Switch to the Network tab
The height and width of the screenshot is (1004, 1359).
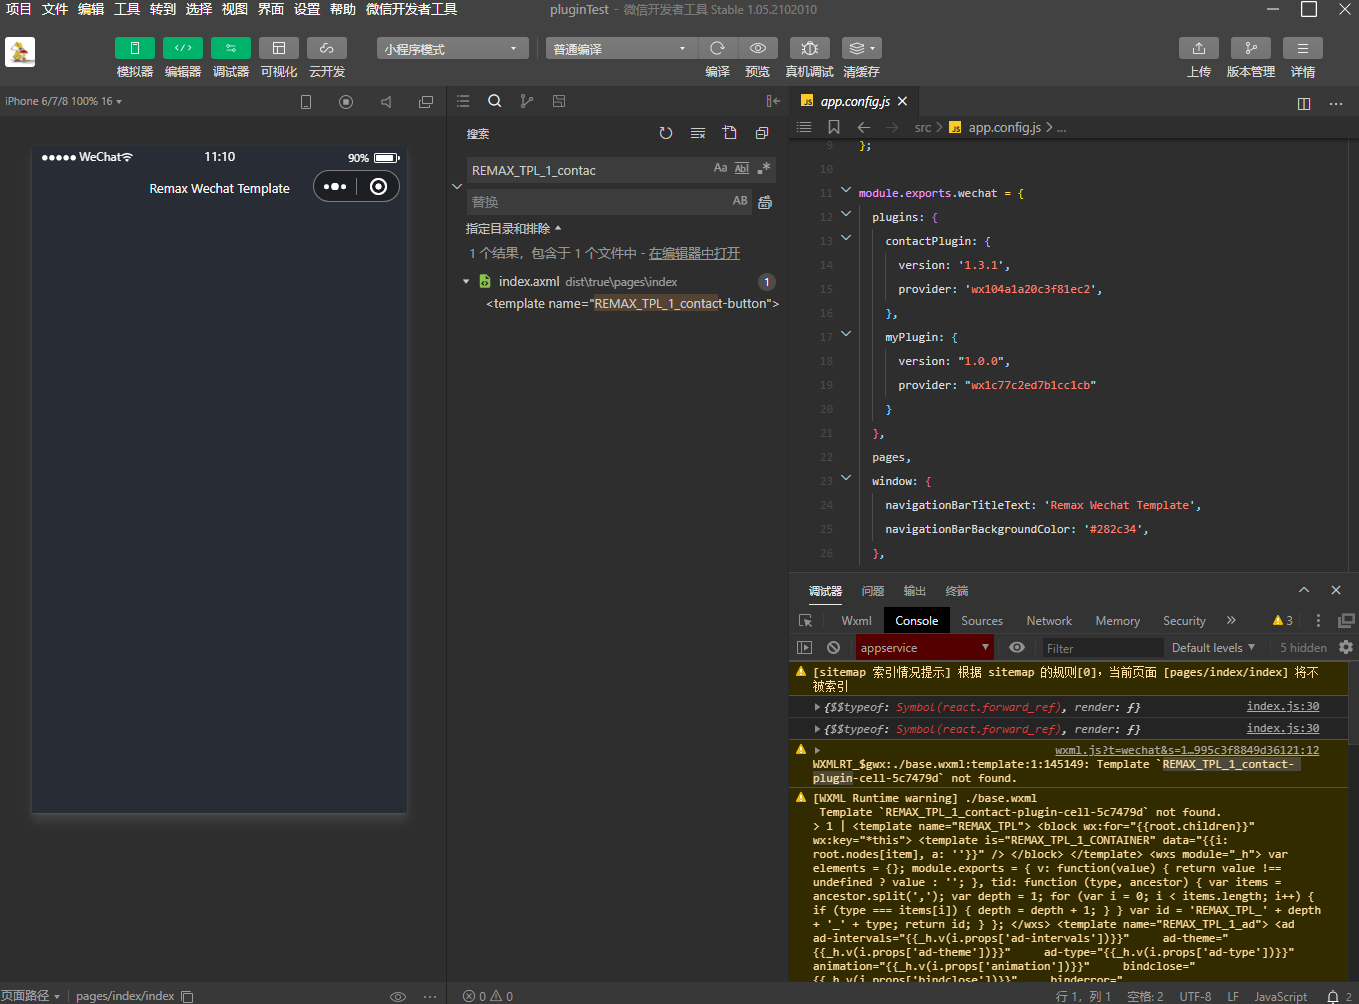point(1048,621)
